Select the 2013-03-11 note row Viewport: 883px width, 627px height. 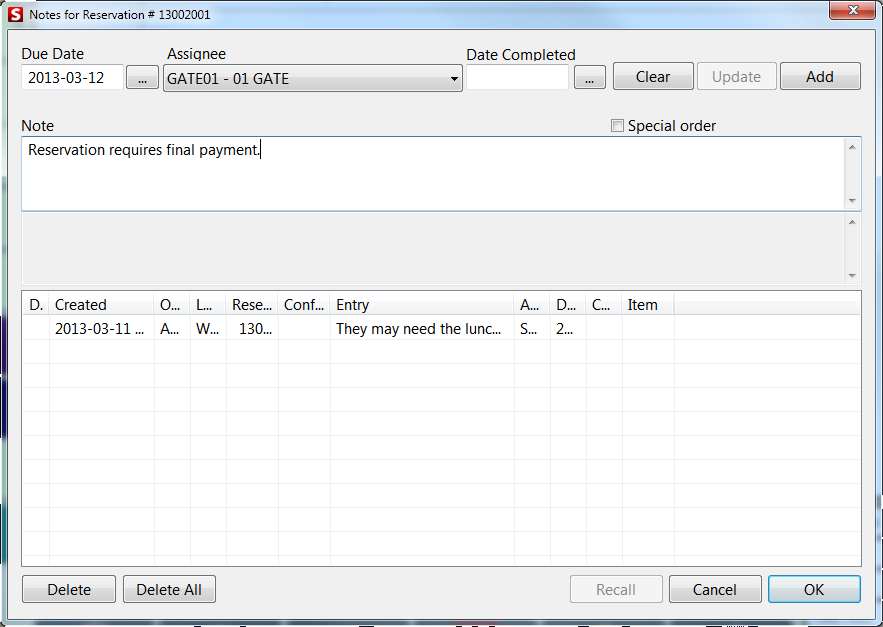click(x=300, y=328)
